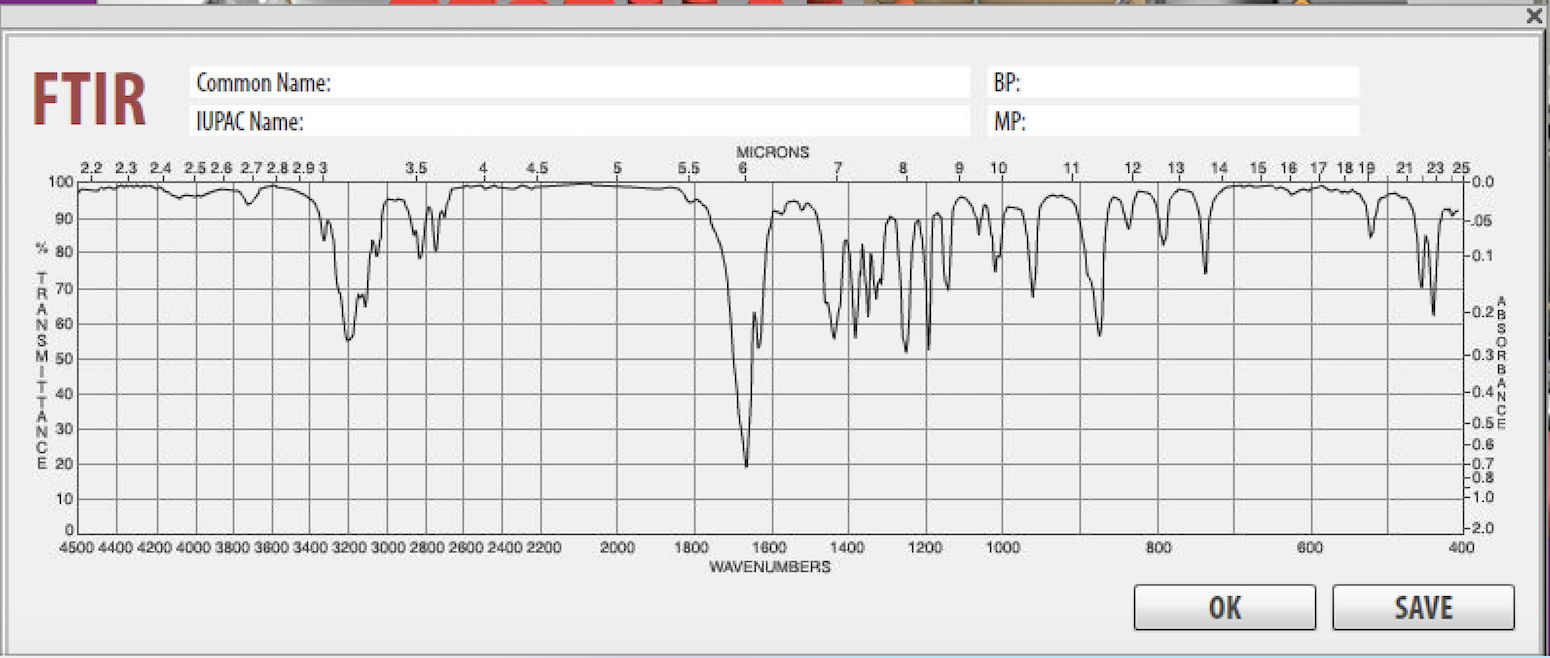
Task: Click the OK button
Action: click(x=1224, y=607)
